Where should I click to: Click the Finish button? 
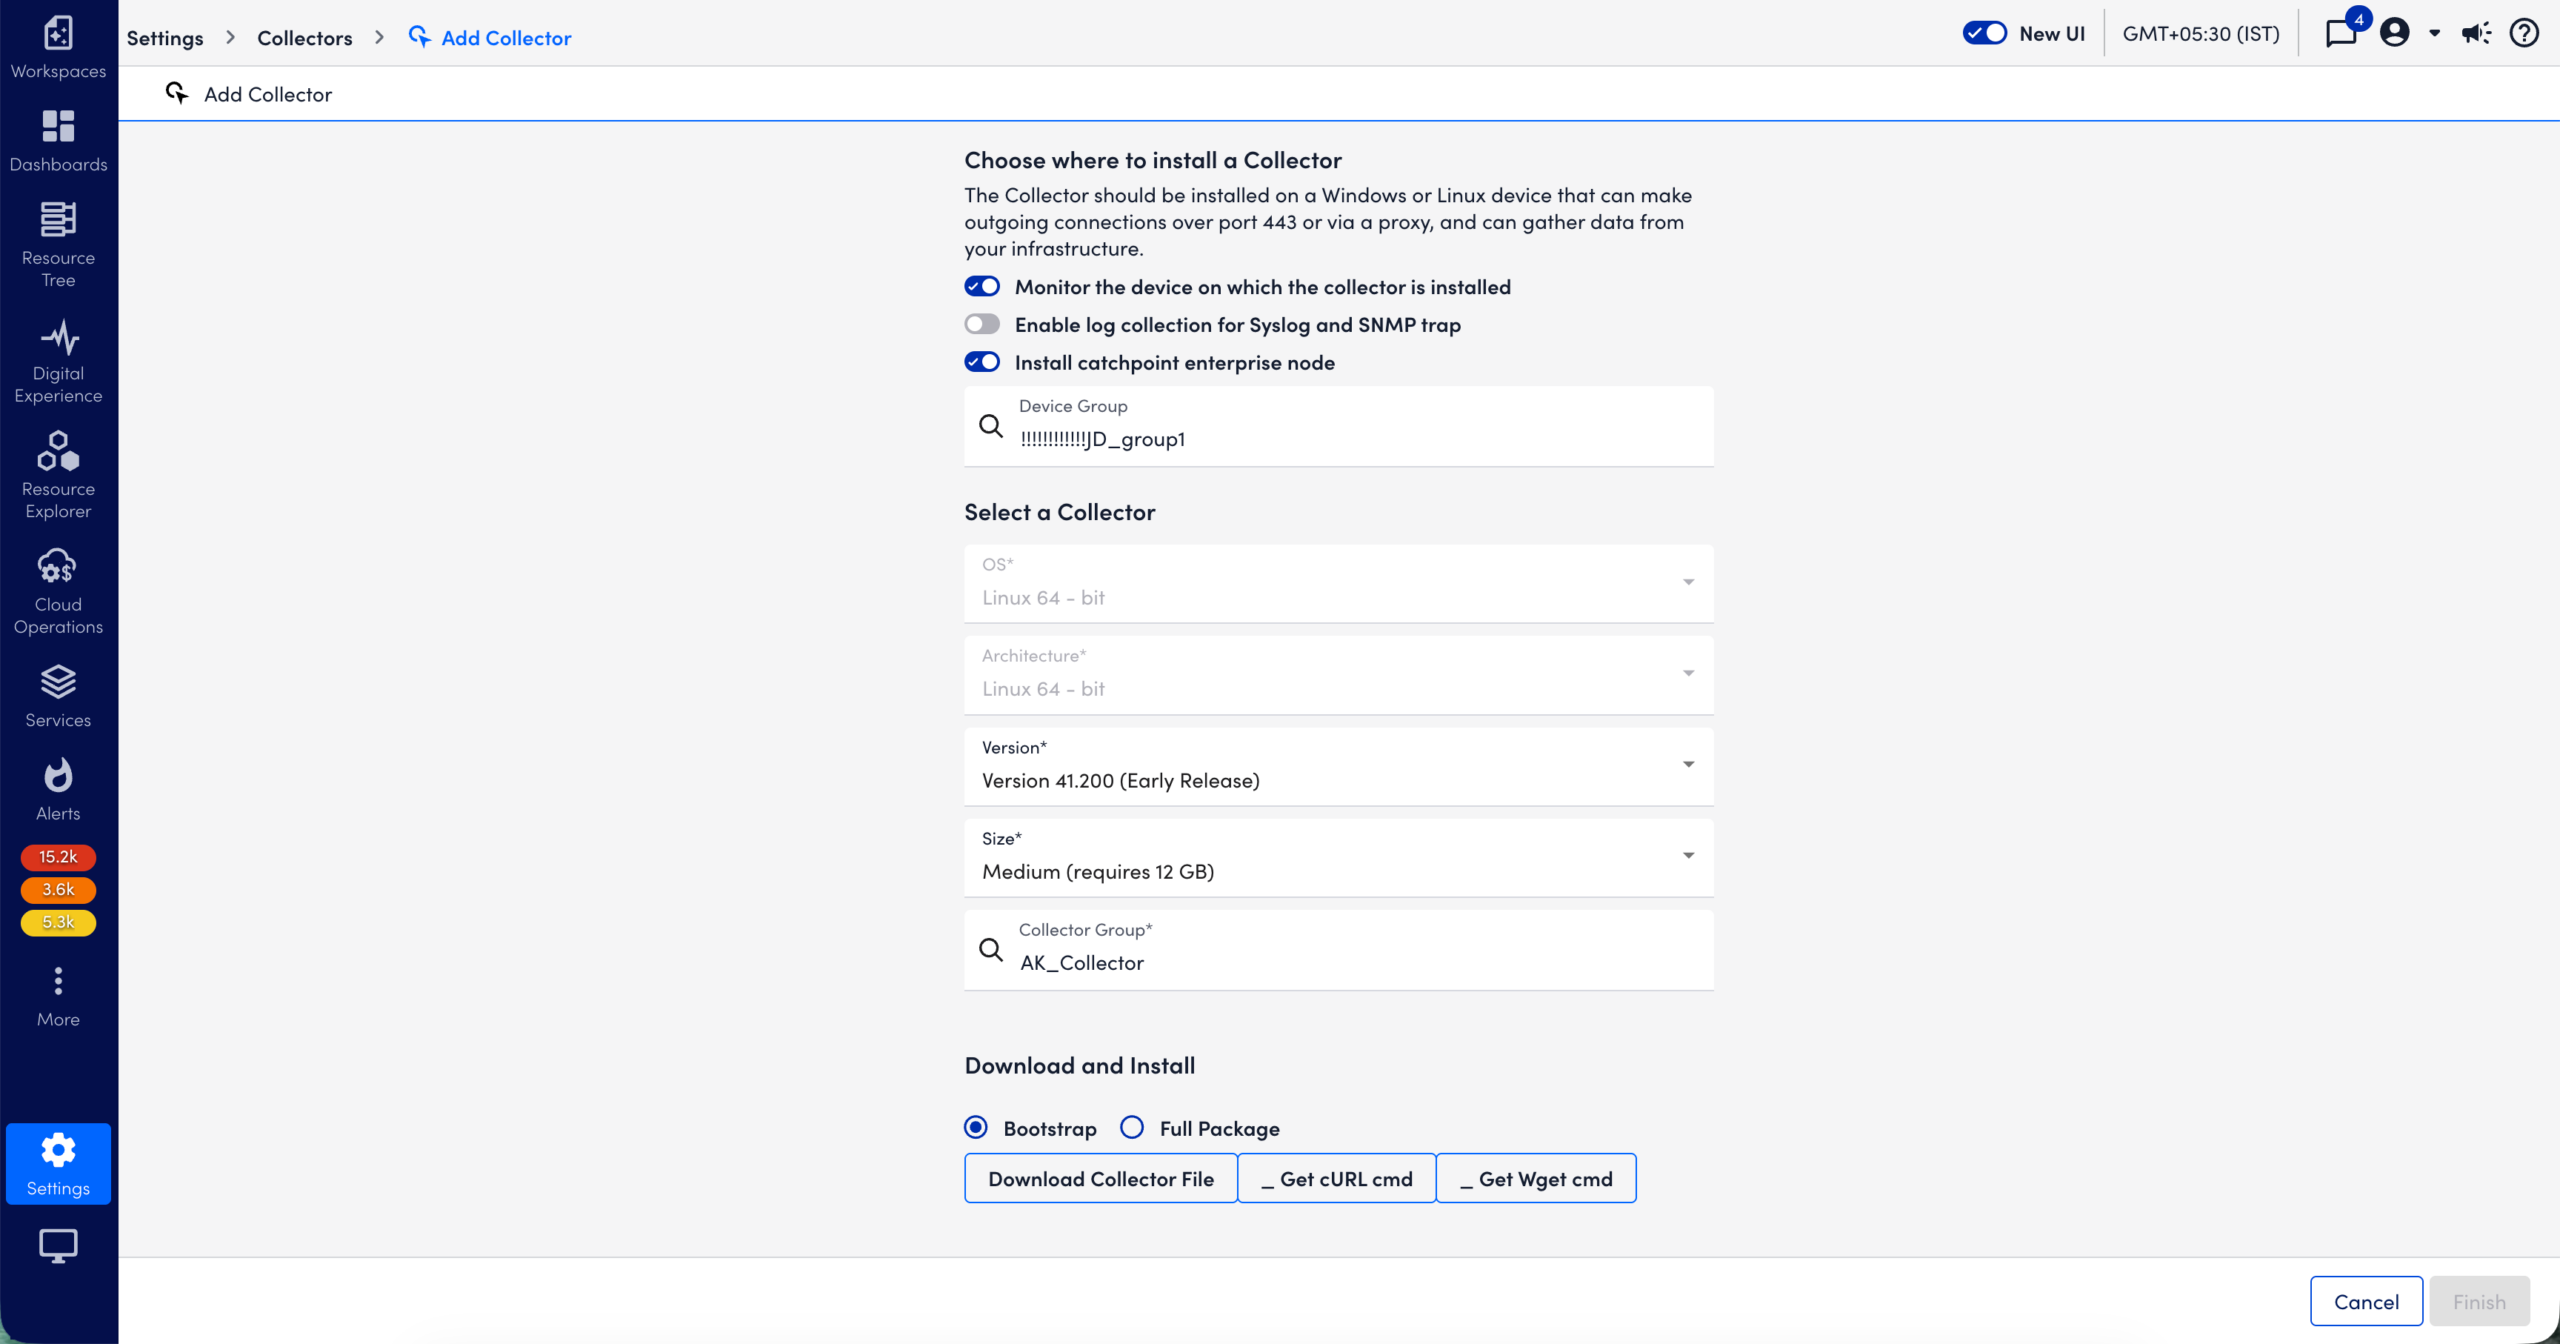pos(2479,1301)
